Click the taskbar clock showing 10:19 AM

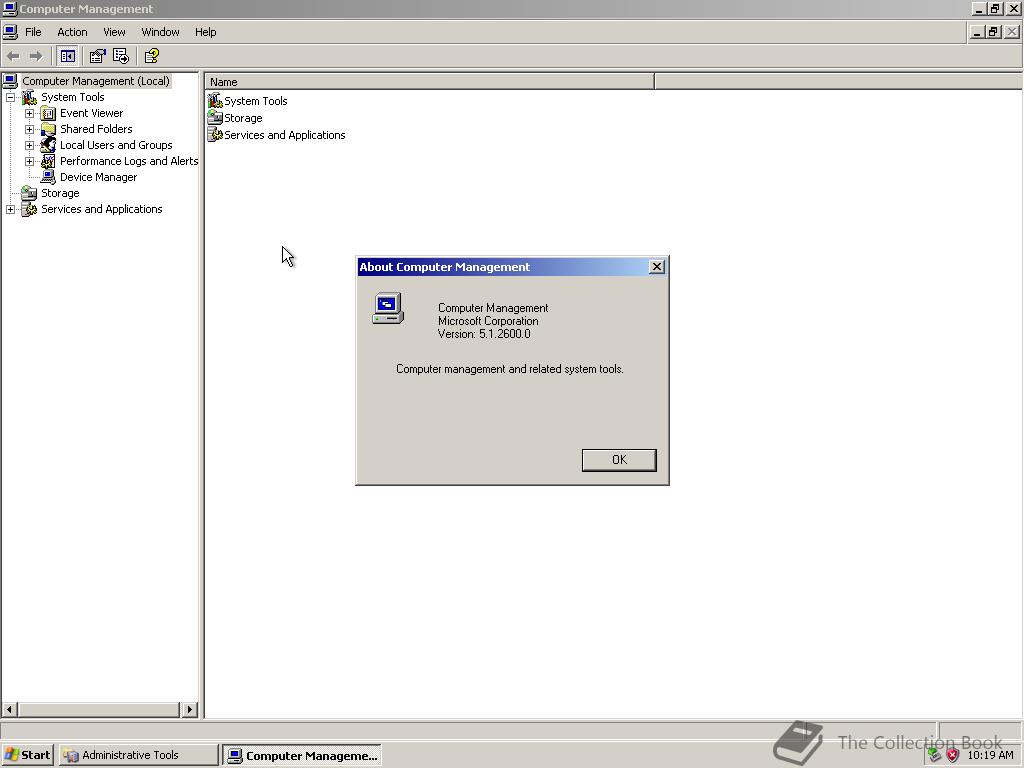coord(990,755)
